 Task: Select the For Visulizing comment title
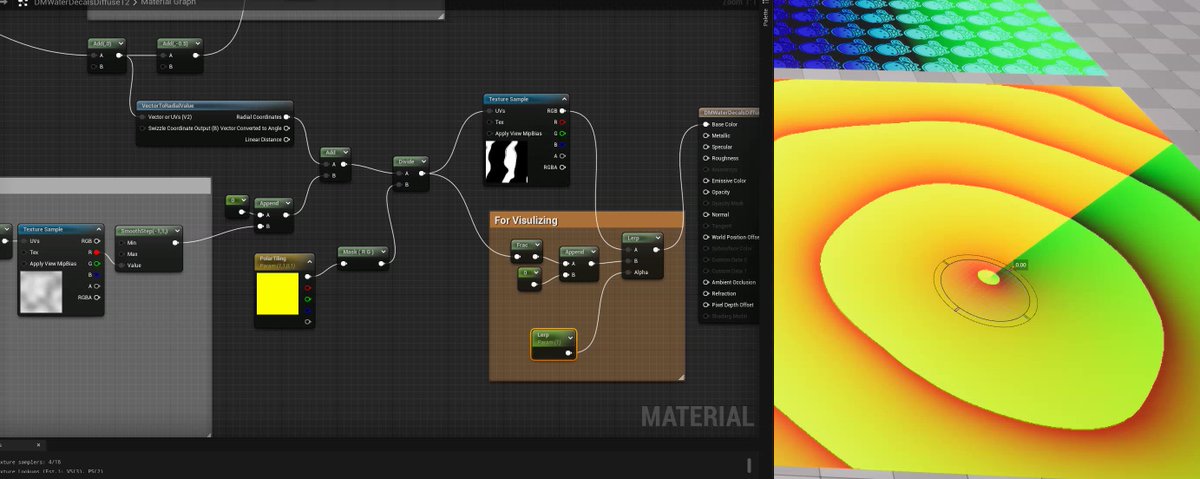pyautogui.click(x=526, y=219)
